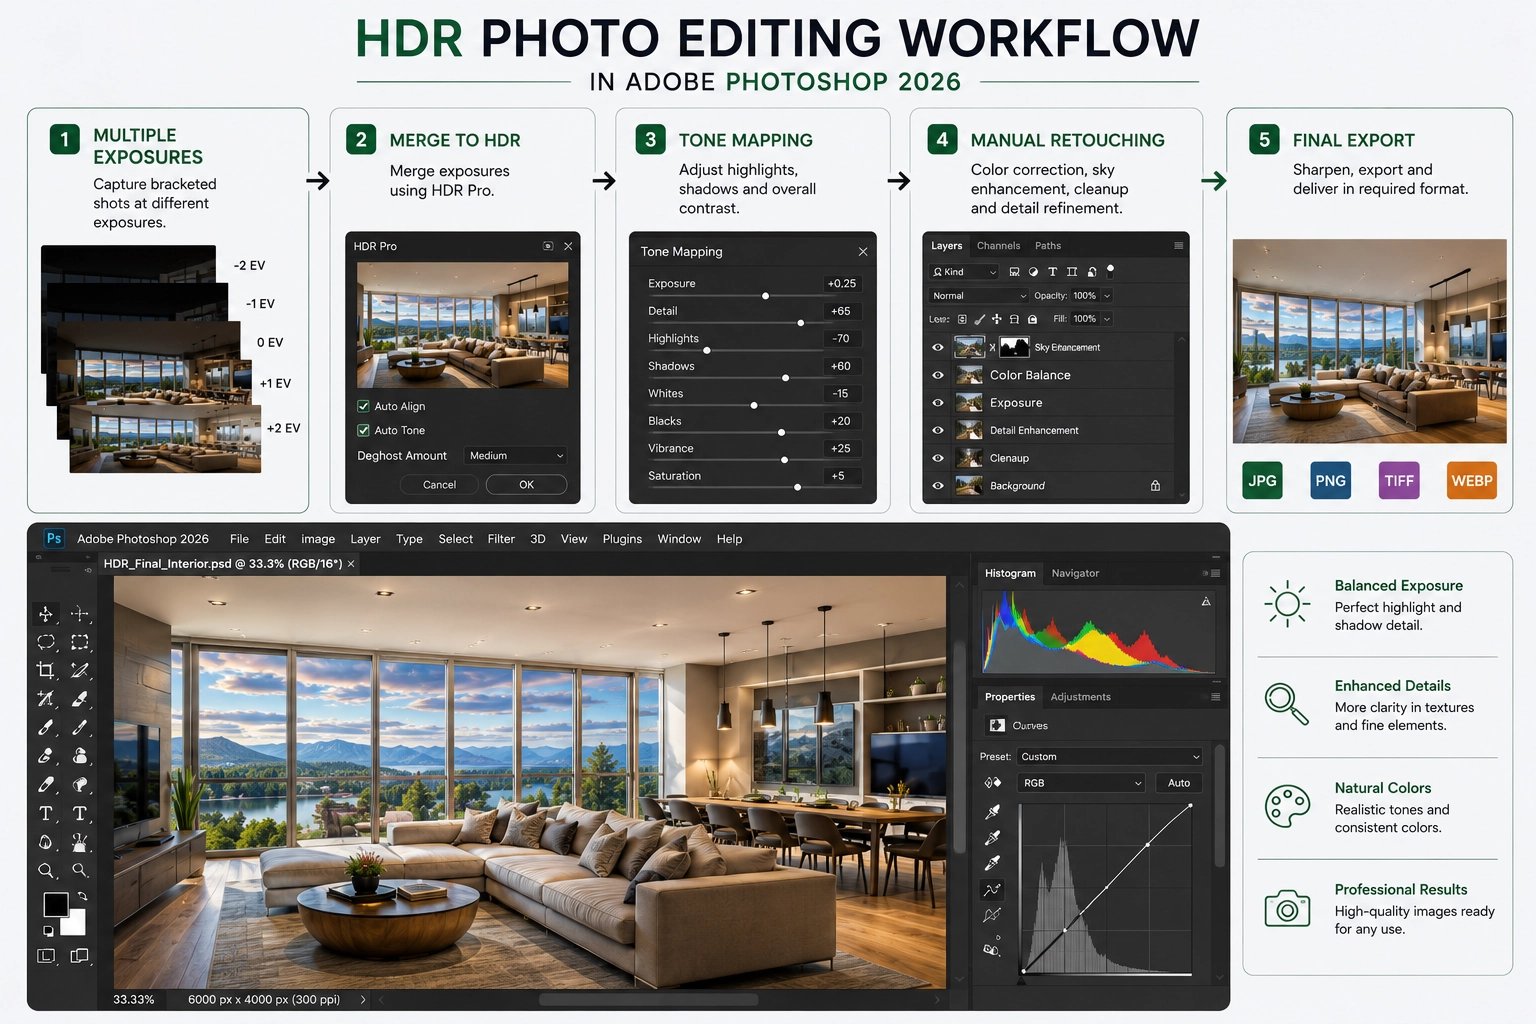This screenshot has height=1024, width=1536.
Task: Hide the Background layer
Action: [x=938, y=486]
